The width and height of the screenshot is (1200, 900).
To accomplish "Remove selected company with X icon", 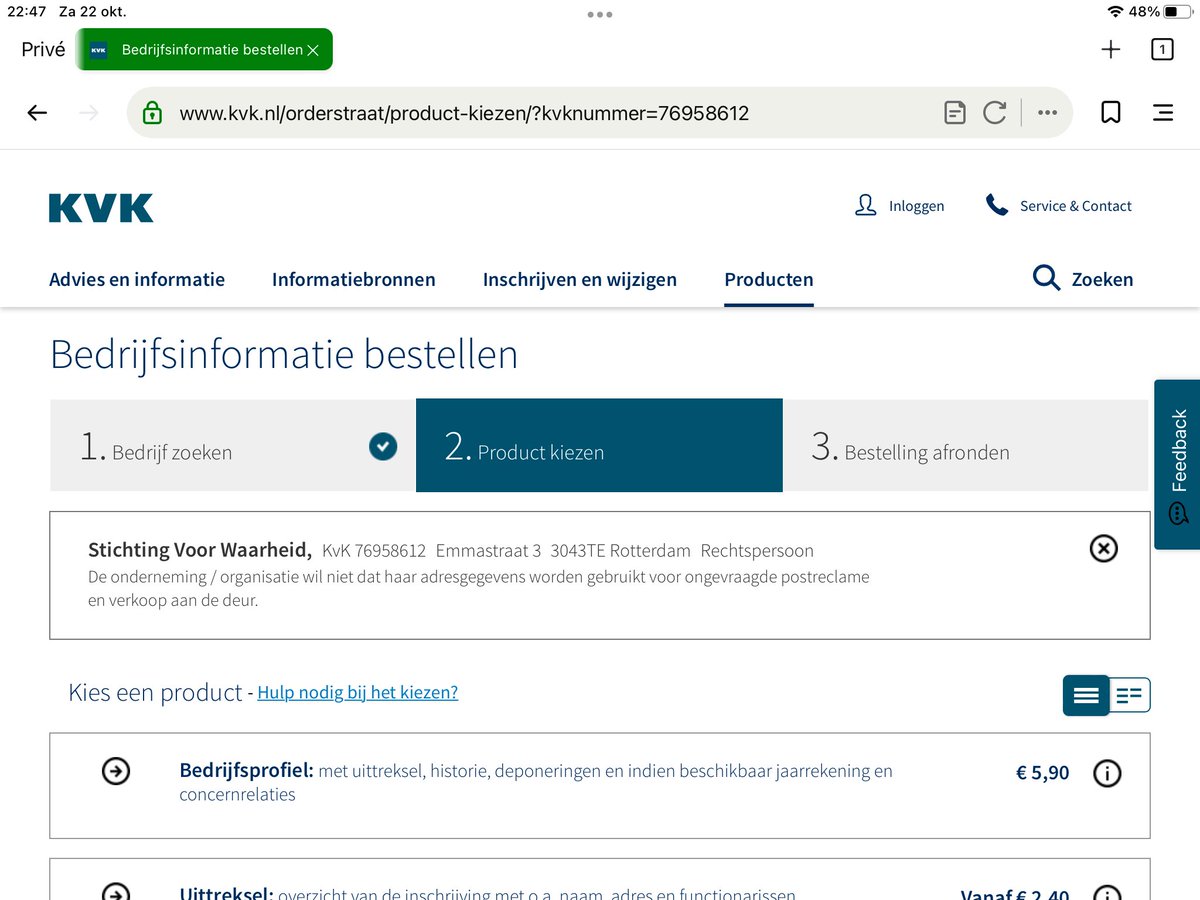I will 1103,548.
